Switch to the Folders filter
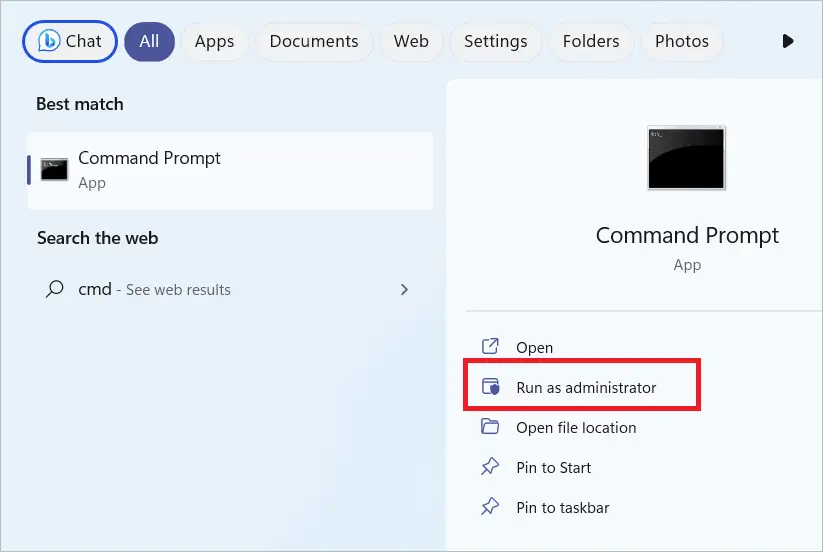The height and width of the screenshot is (552, 823). (591, 41)
